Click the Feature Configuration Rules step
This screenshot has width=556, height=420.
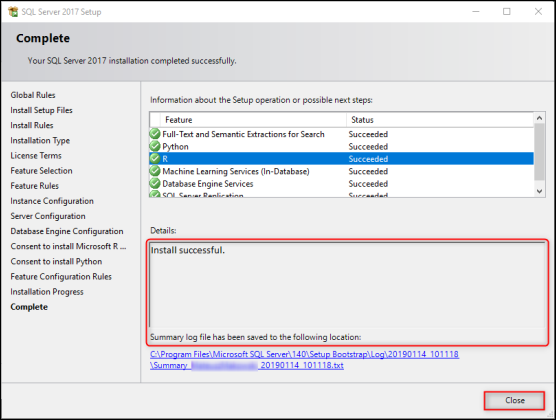pyautogui.click(x=61, y=277)
